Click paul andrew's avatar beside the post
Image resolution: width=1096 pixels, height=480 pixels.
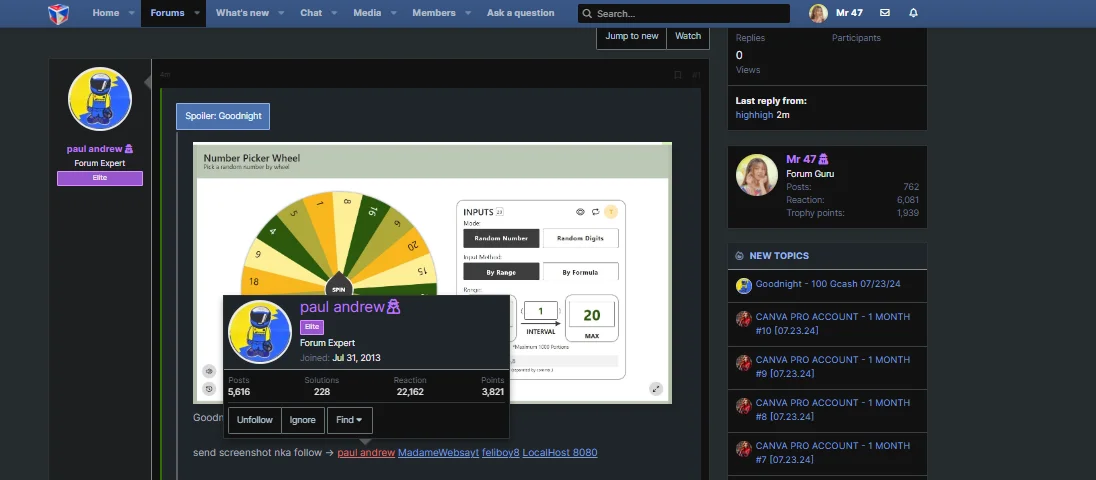point(100,99)
